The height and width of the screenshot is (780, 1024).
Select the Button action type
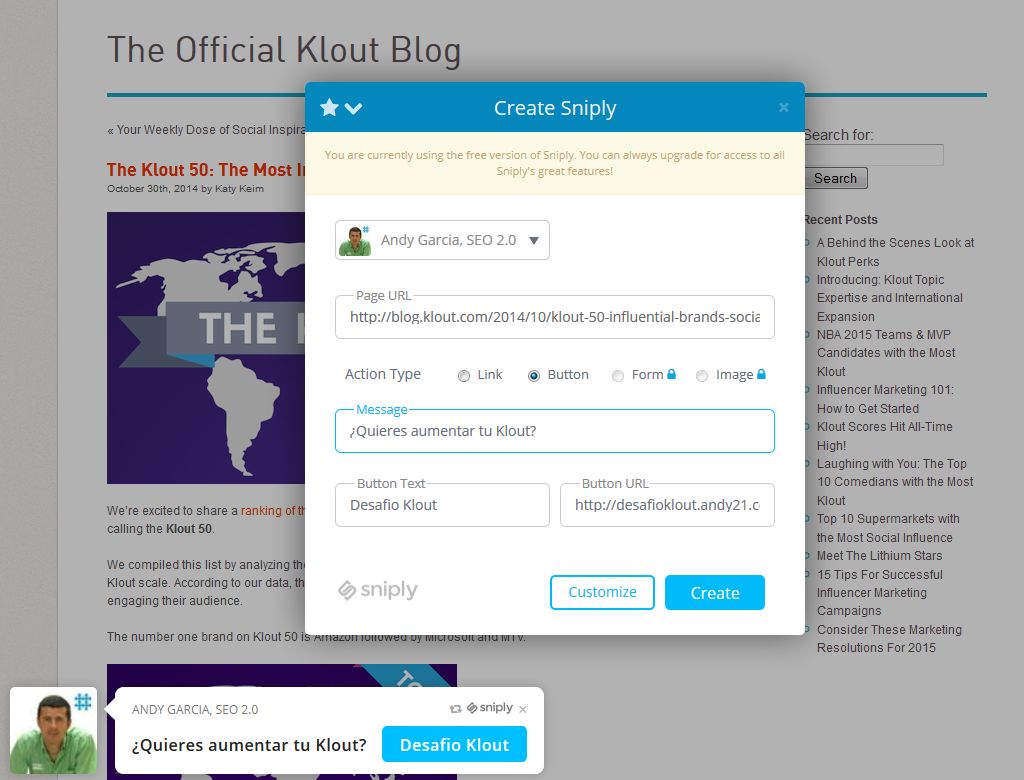(534, 376)
